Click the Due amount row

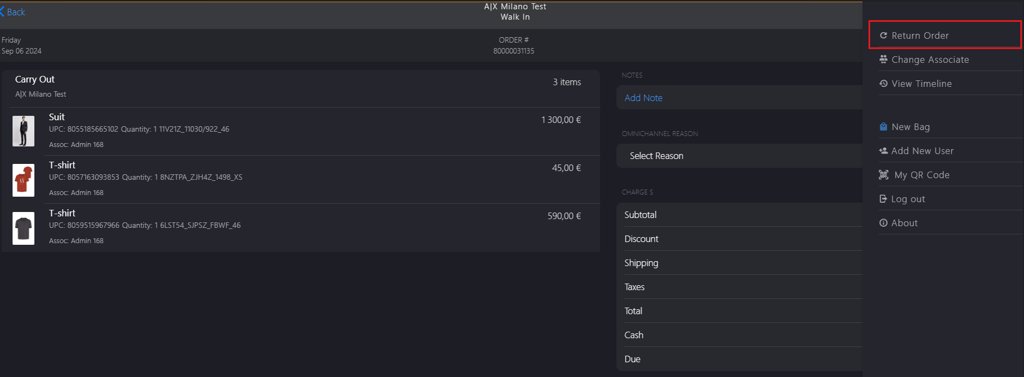pyautogui.click(x=739, y=359)
